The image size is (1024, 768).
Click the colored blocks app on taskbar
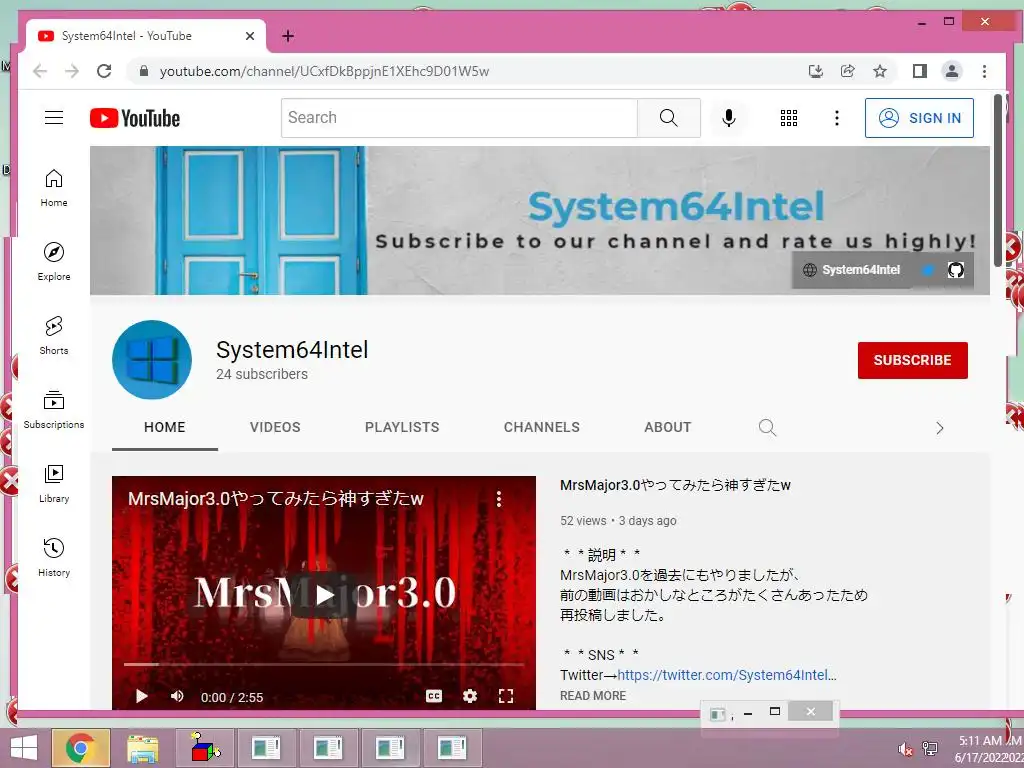(x=204, y=748)
